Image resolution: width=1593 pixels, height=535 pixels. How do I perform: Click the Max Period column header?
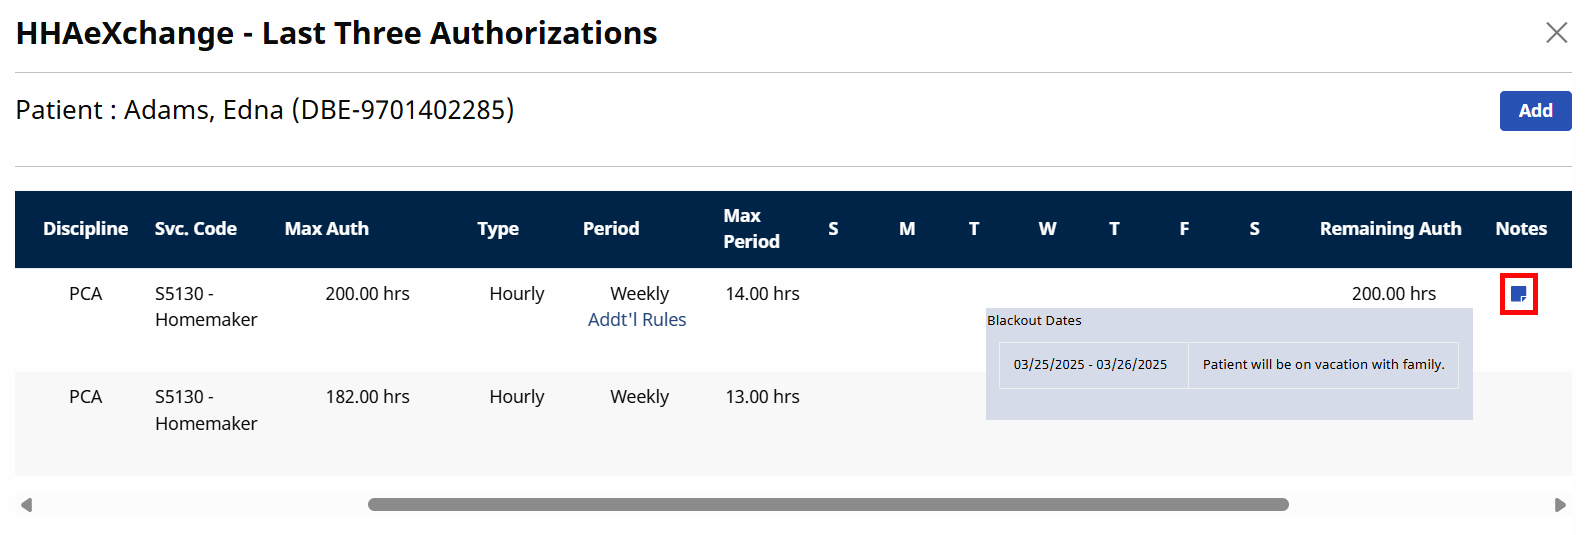(750, 229)
